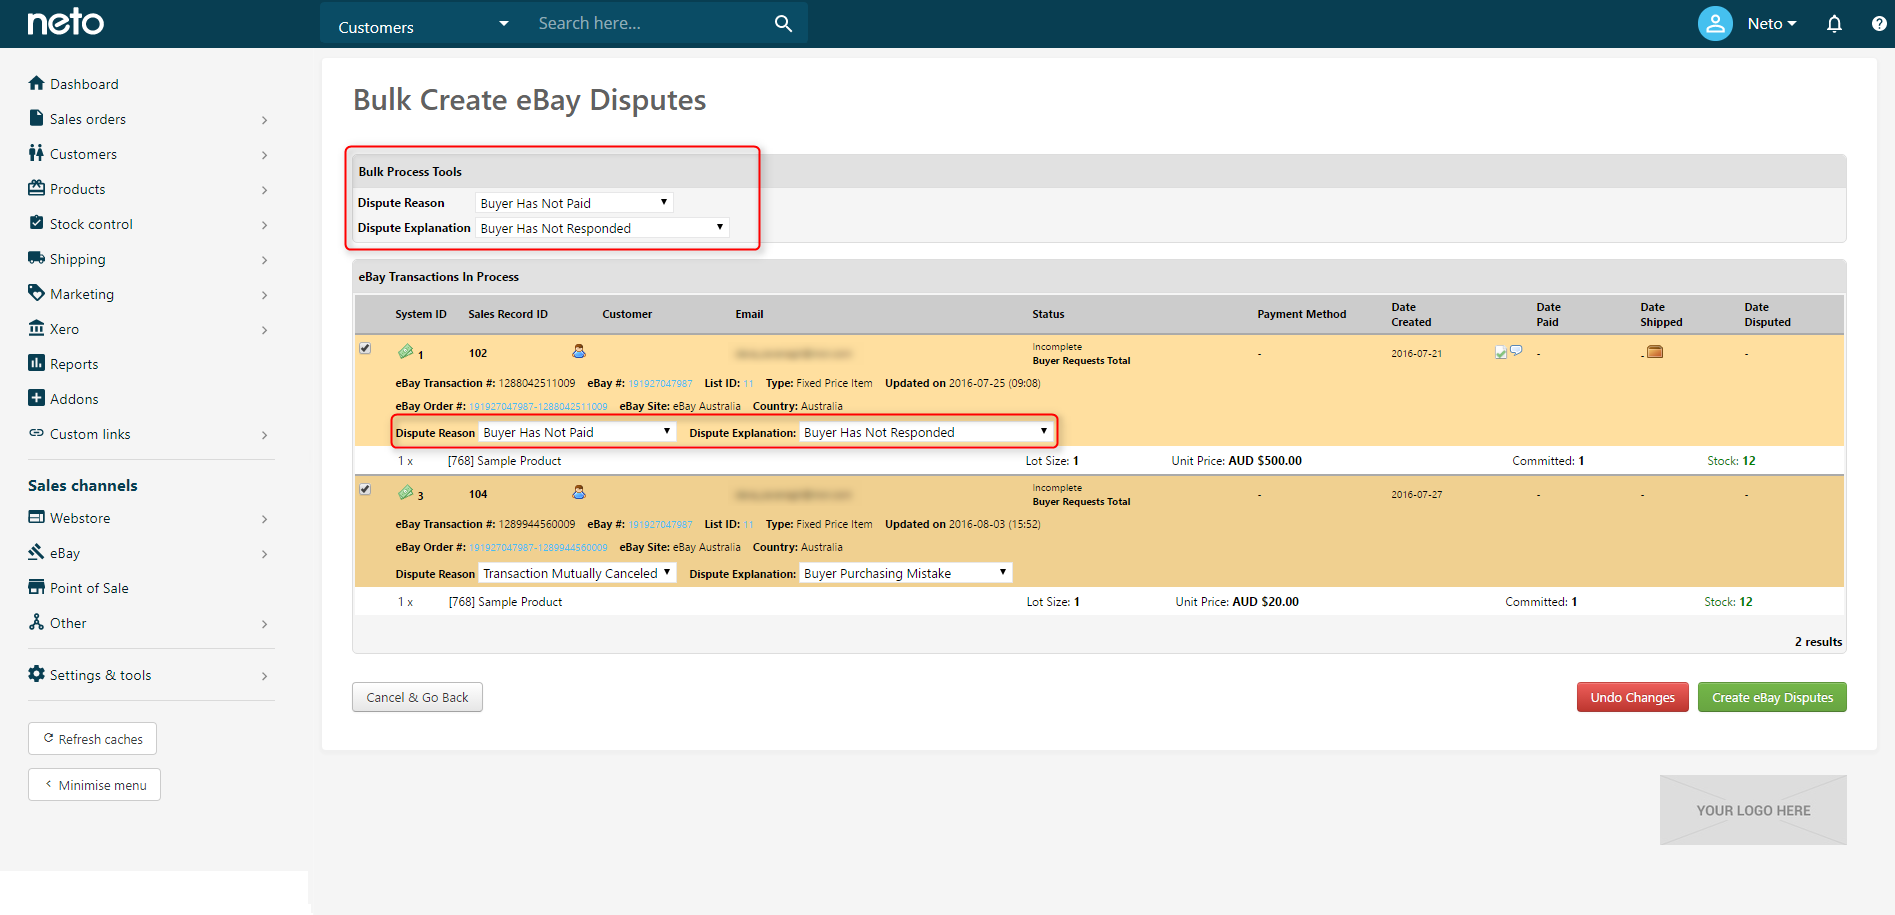Open Bulk Process Tools Dispute Reason dropdown
The image size is (1895, 915).
click(574, 203)
